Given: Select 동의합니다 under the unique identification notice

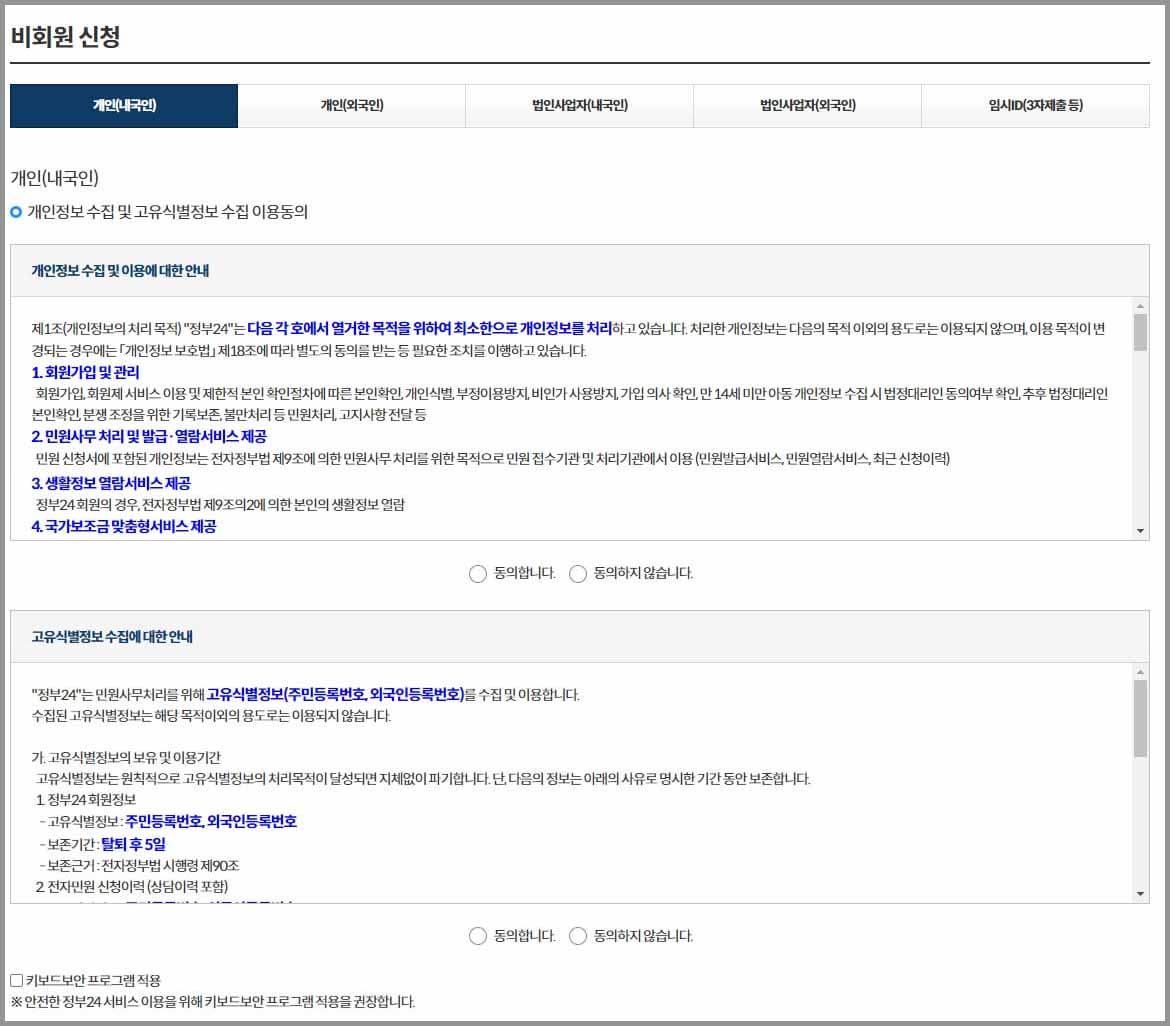Looking at the screenshot, I should (477, 935).
